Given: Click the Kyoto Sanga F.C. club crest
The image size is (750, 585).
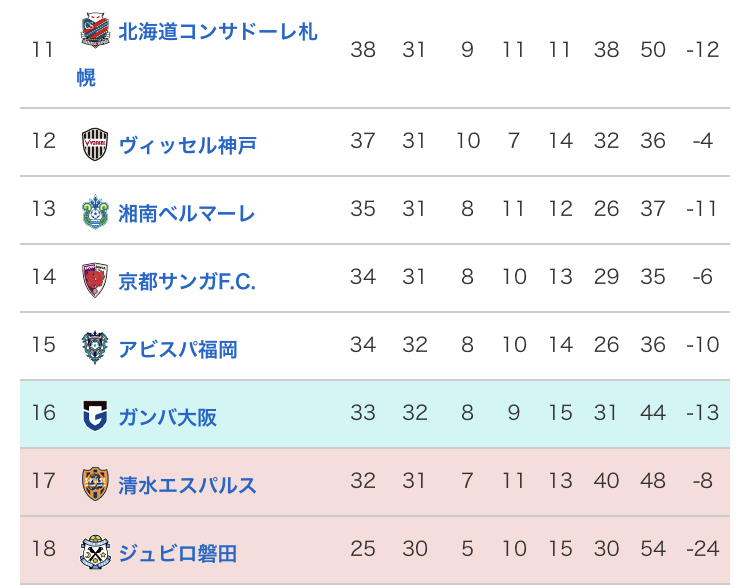Looking at the screenshot, I should 96,280.
